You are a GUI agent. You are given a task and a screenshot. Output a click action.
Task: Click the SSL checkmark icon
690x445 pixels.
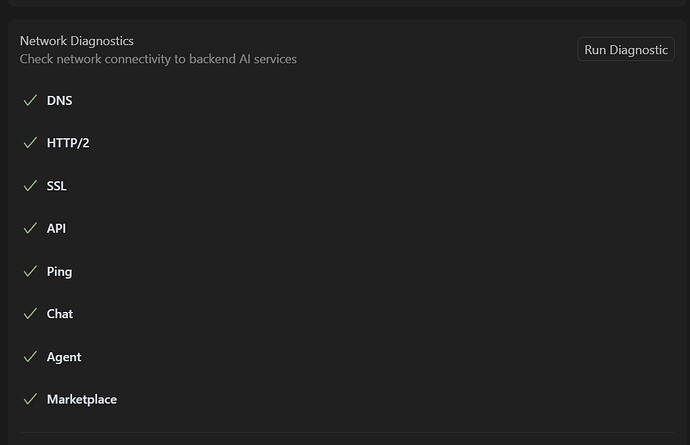pyautogui.click(x=30, y=186)
